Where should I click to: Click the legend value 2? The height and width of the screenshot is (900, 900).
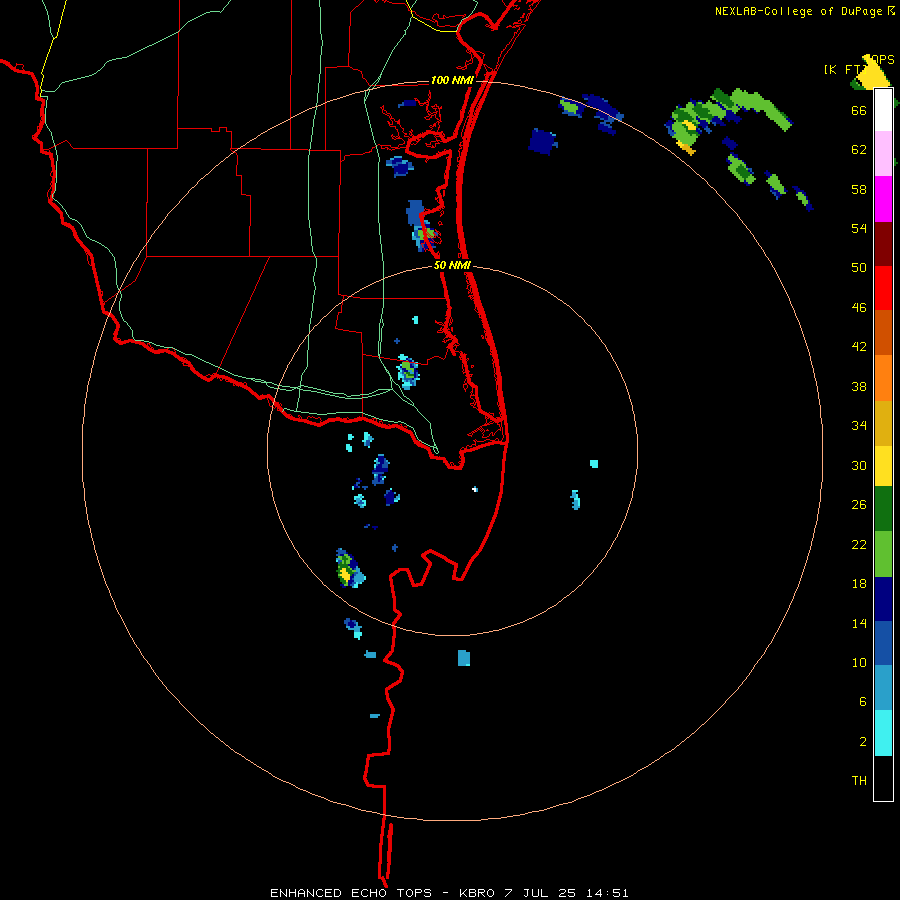coord(862,742)
